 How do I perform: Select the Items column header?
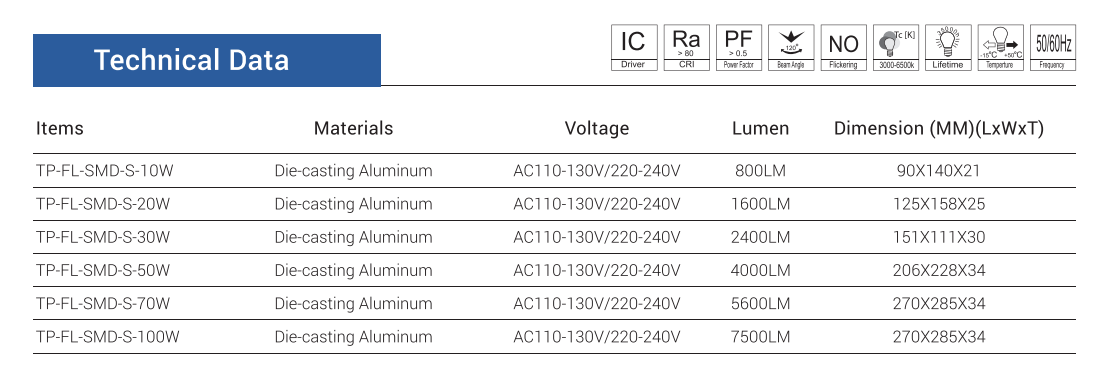click(x=60, y=128)
